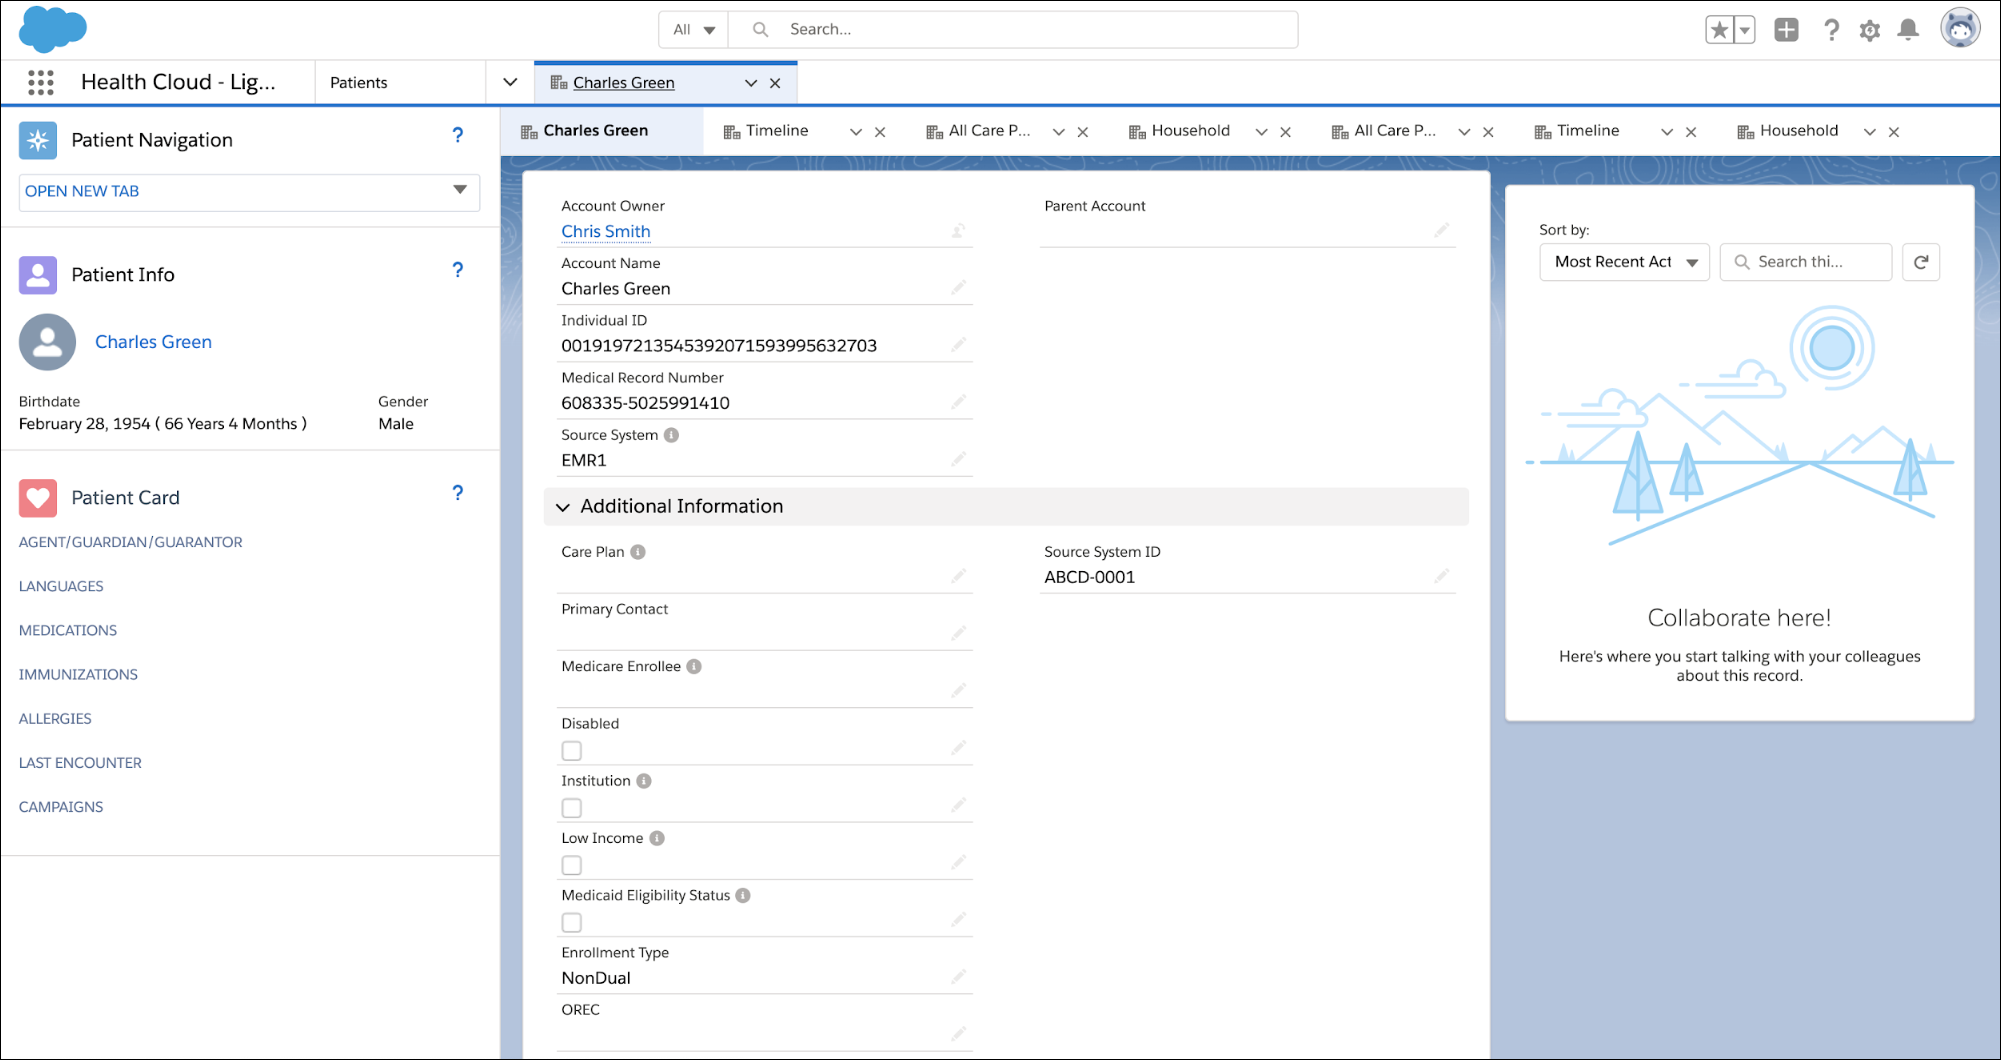This screenshot has width=2001, height=1060.
Task: Toggle the Institution checkbox
Action: coord(572,808)
